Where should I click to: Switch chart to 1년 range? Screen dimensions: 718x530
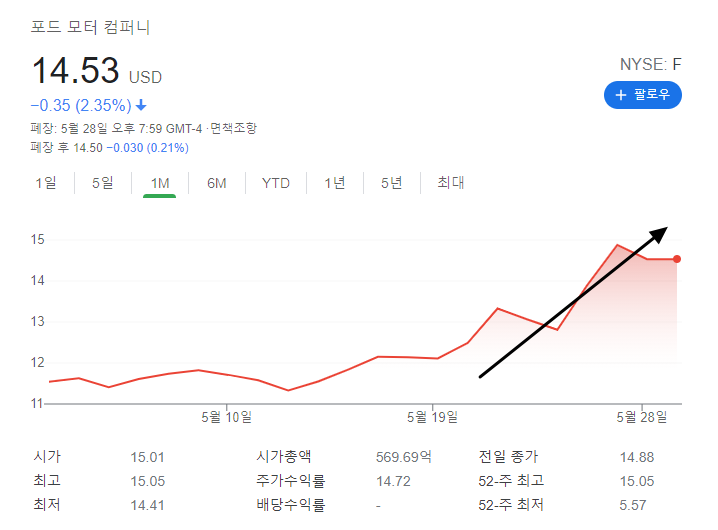pos(335,183)
